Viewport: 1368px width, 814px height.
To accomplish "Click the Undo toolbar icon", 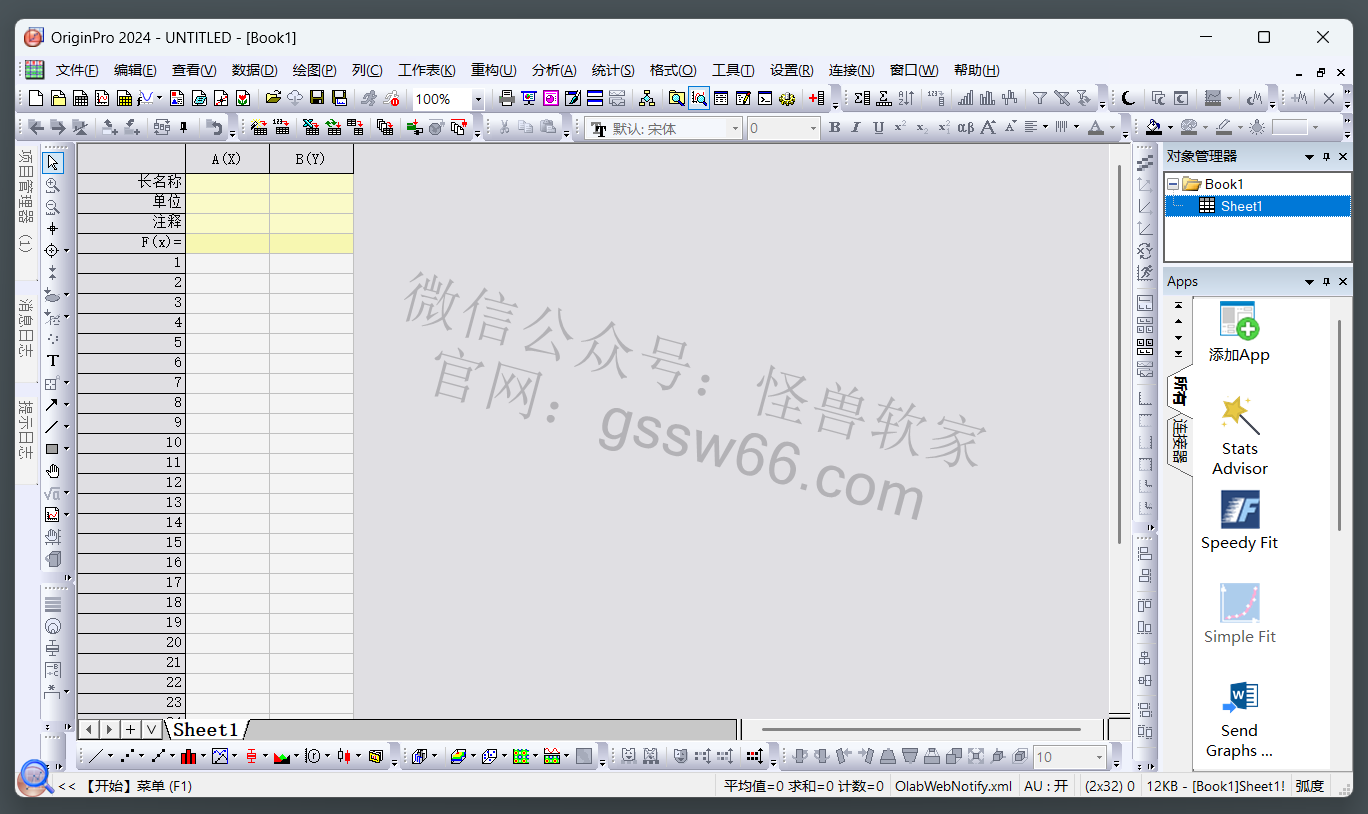I will tap(214, 127).
